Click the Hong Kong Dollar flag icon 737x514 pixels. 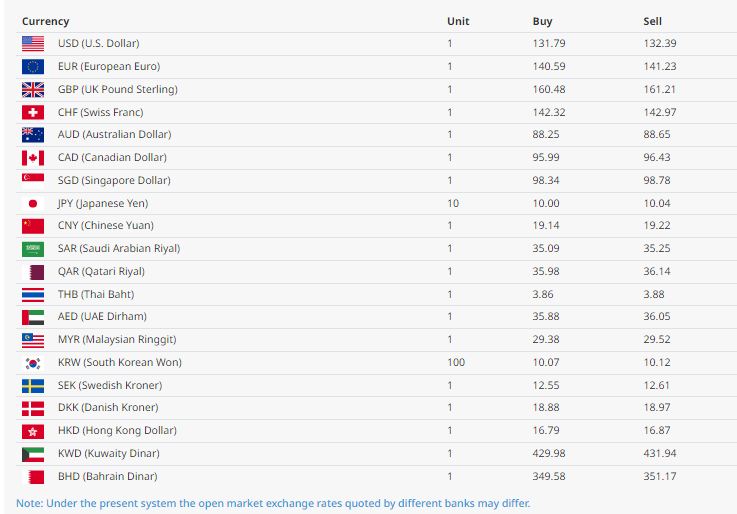[33, 430]
